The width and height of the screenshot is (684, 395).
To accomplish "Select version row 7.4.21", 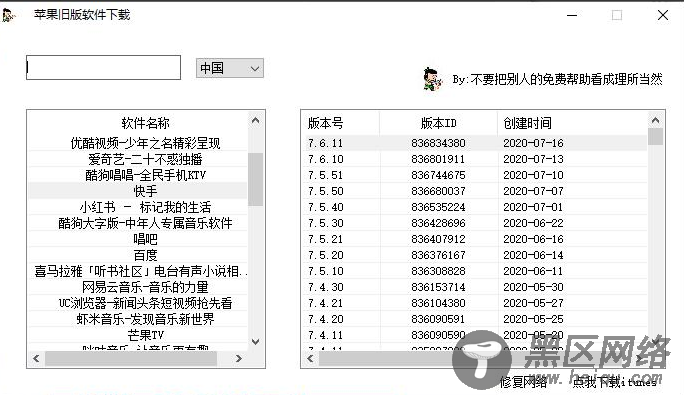I will [475, 303].
